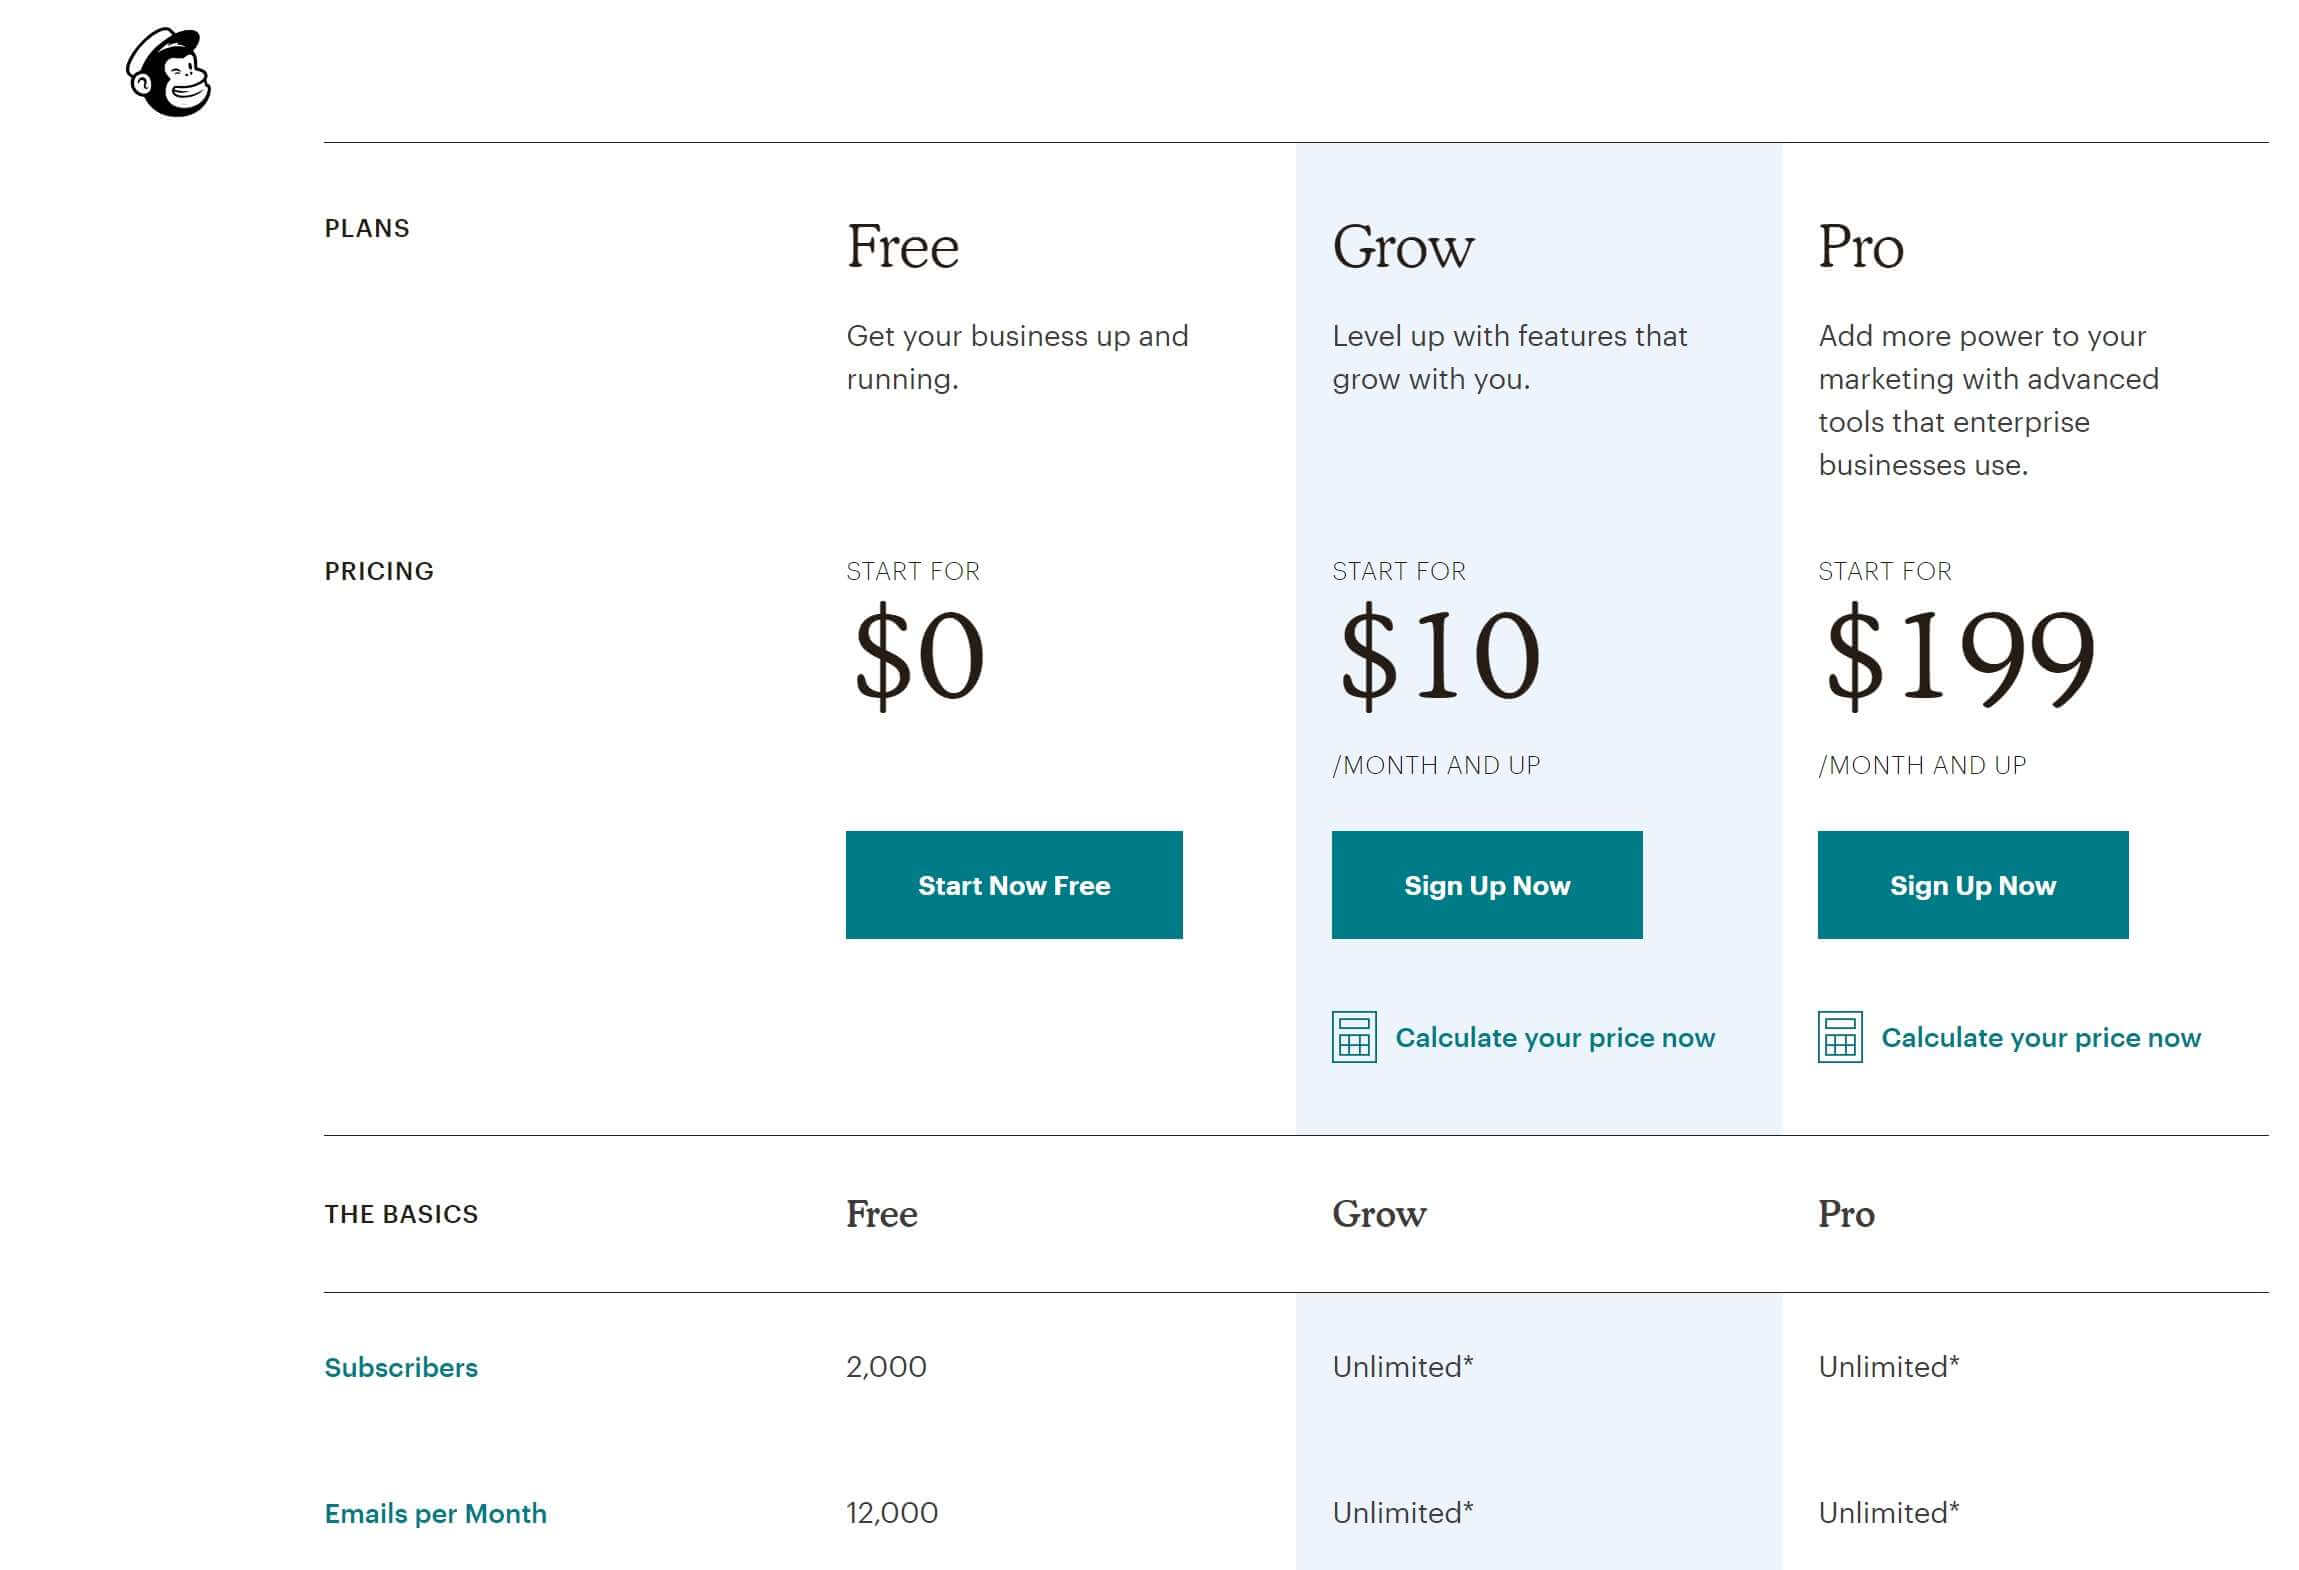Screen dimensions: 2299x1570
Task: Click Sign Up Now for the Grow plan
Action: [1486, 885]
